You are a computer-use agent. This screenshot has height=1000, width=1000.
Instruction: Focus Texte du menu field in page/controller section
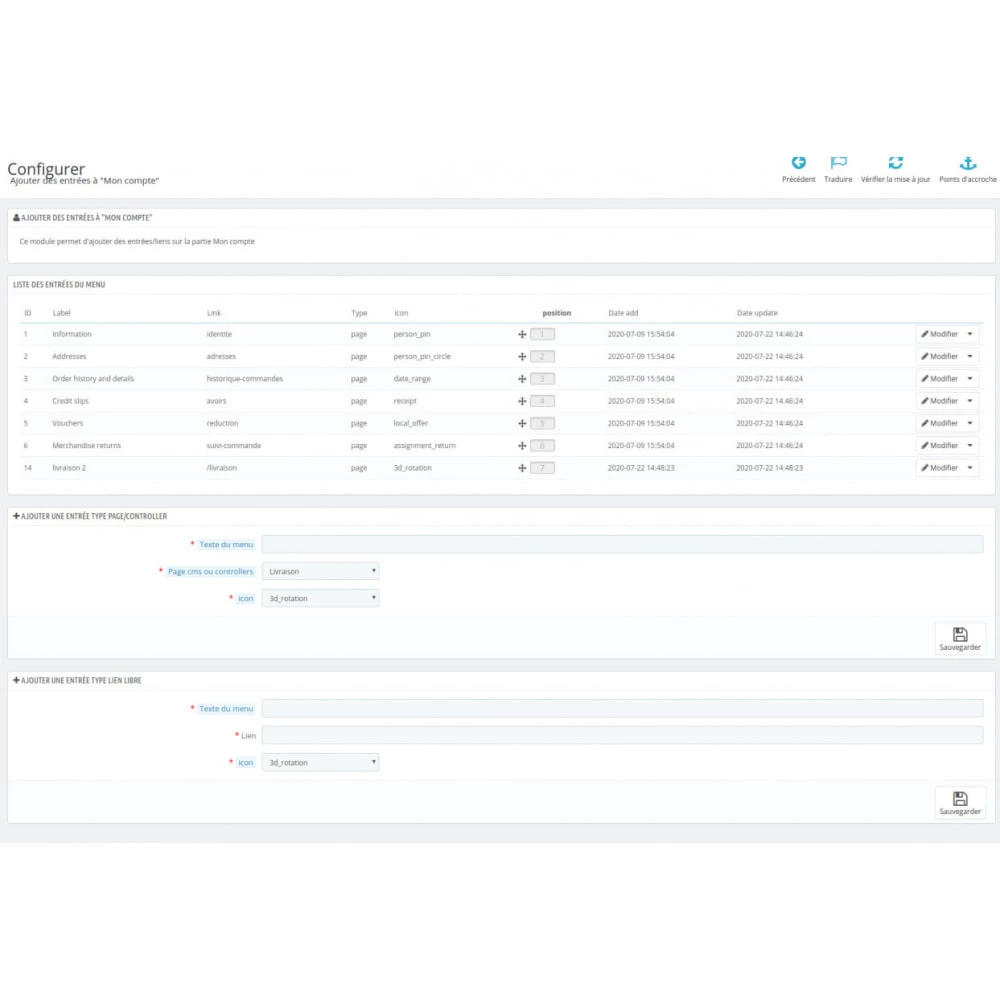coord(622,544)
